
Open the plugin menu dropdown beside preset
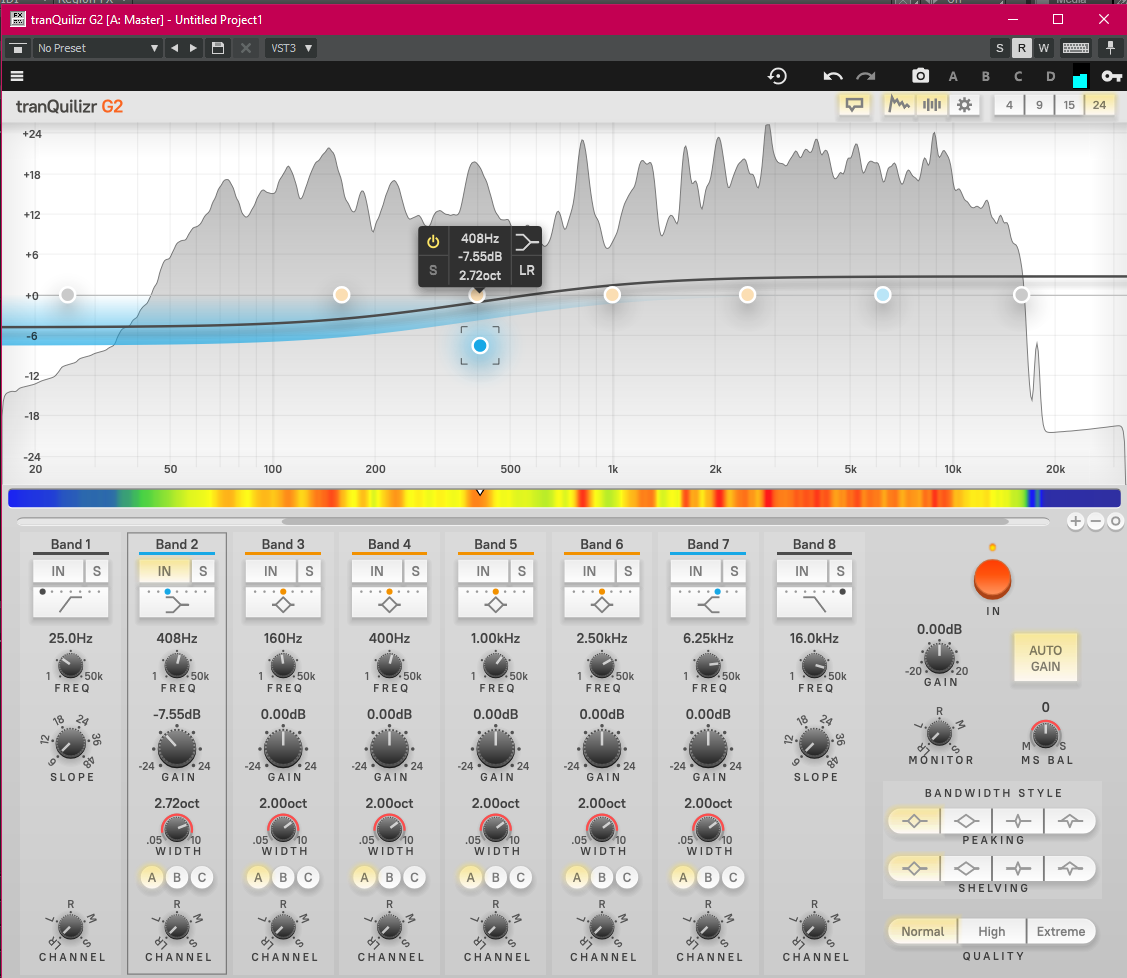[x=18, y=48]
